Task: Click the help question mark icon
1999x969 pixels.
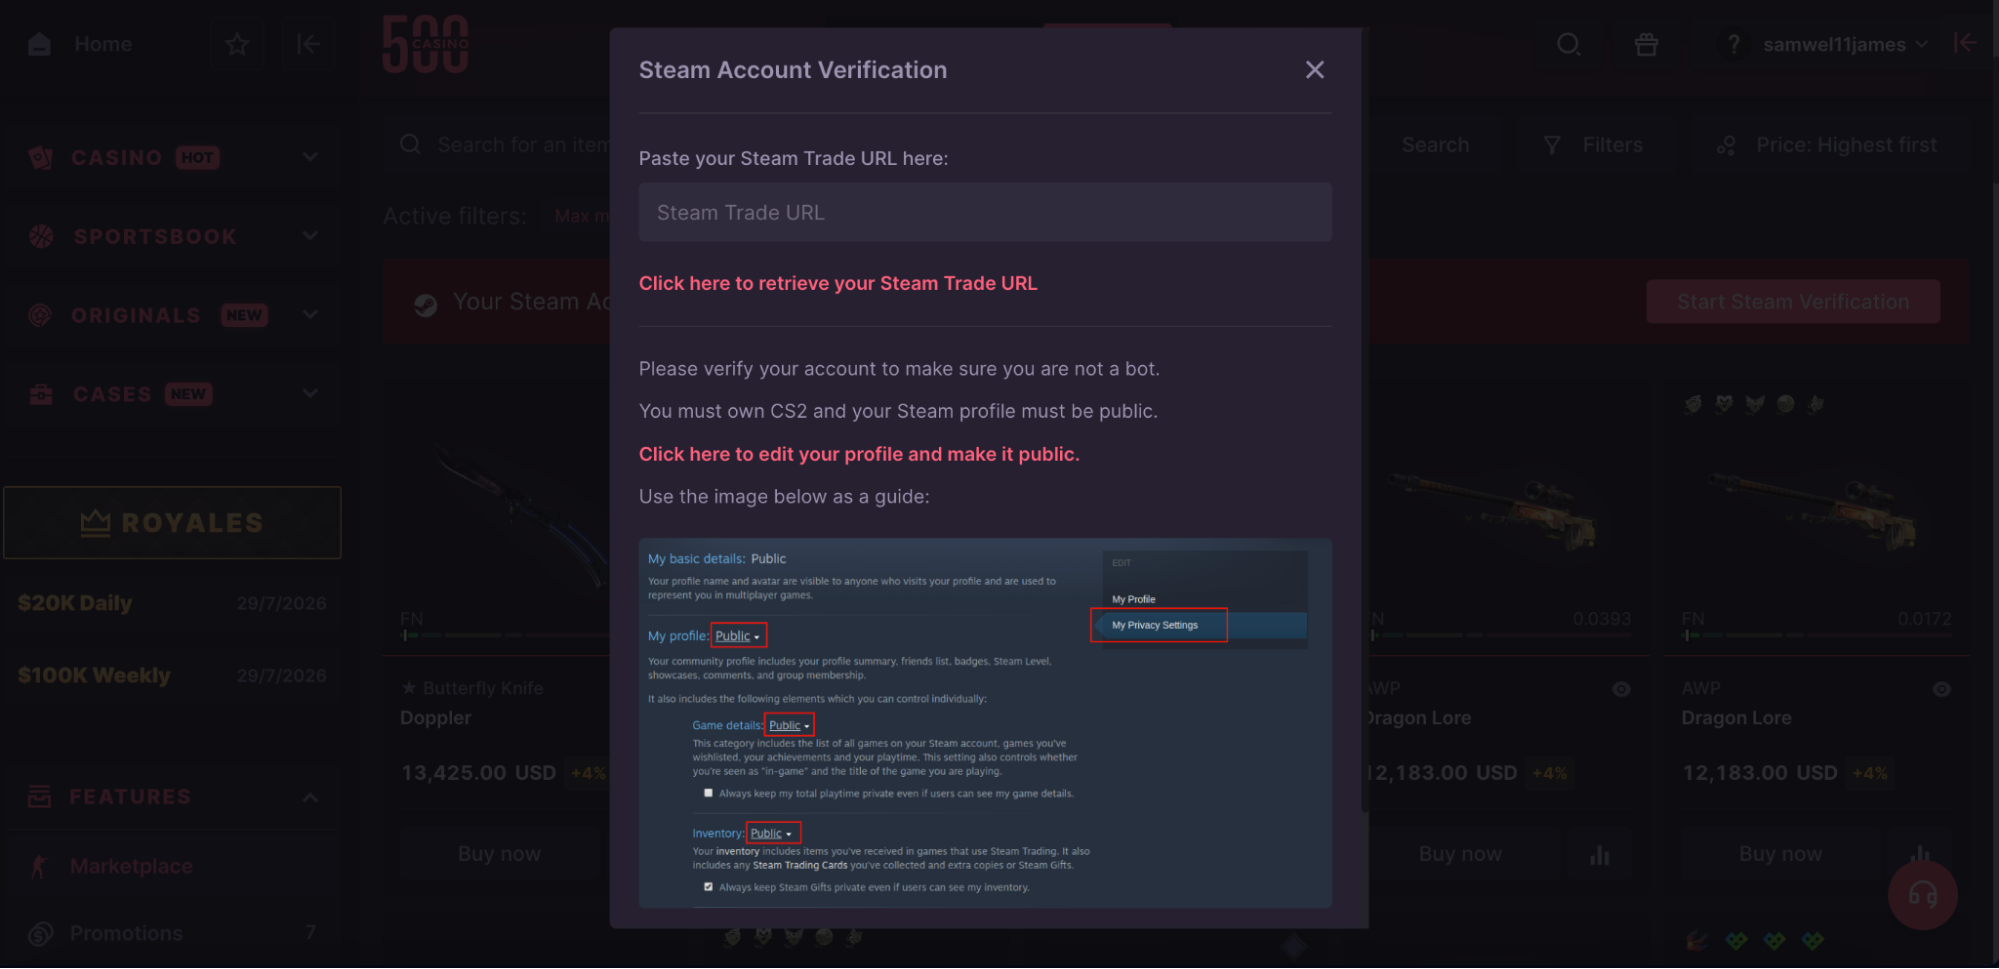Action: coord(1733,44)
